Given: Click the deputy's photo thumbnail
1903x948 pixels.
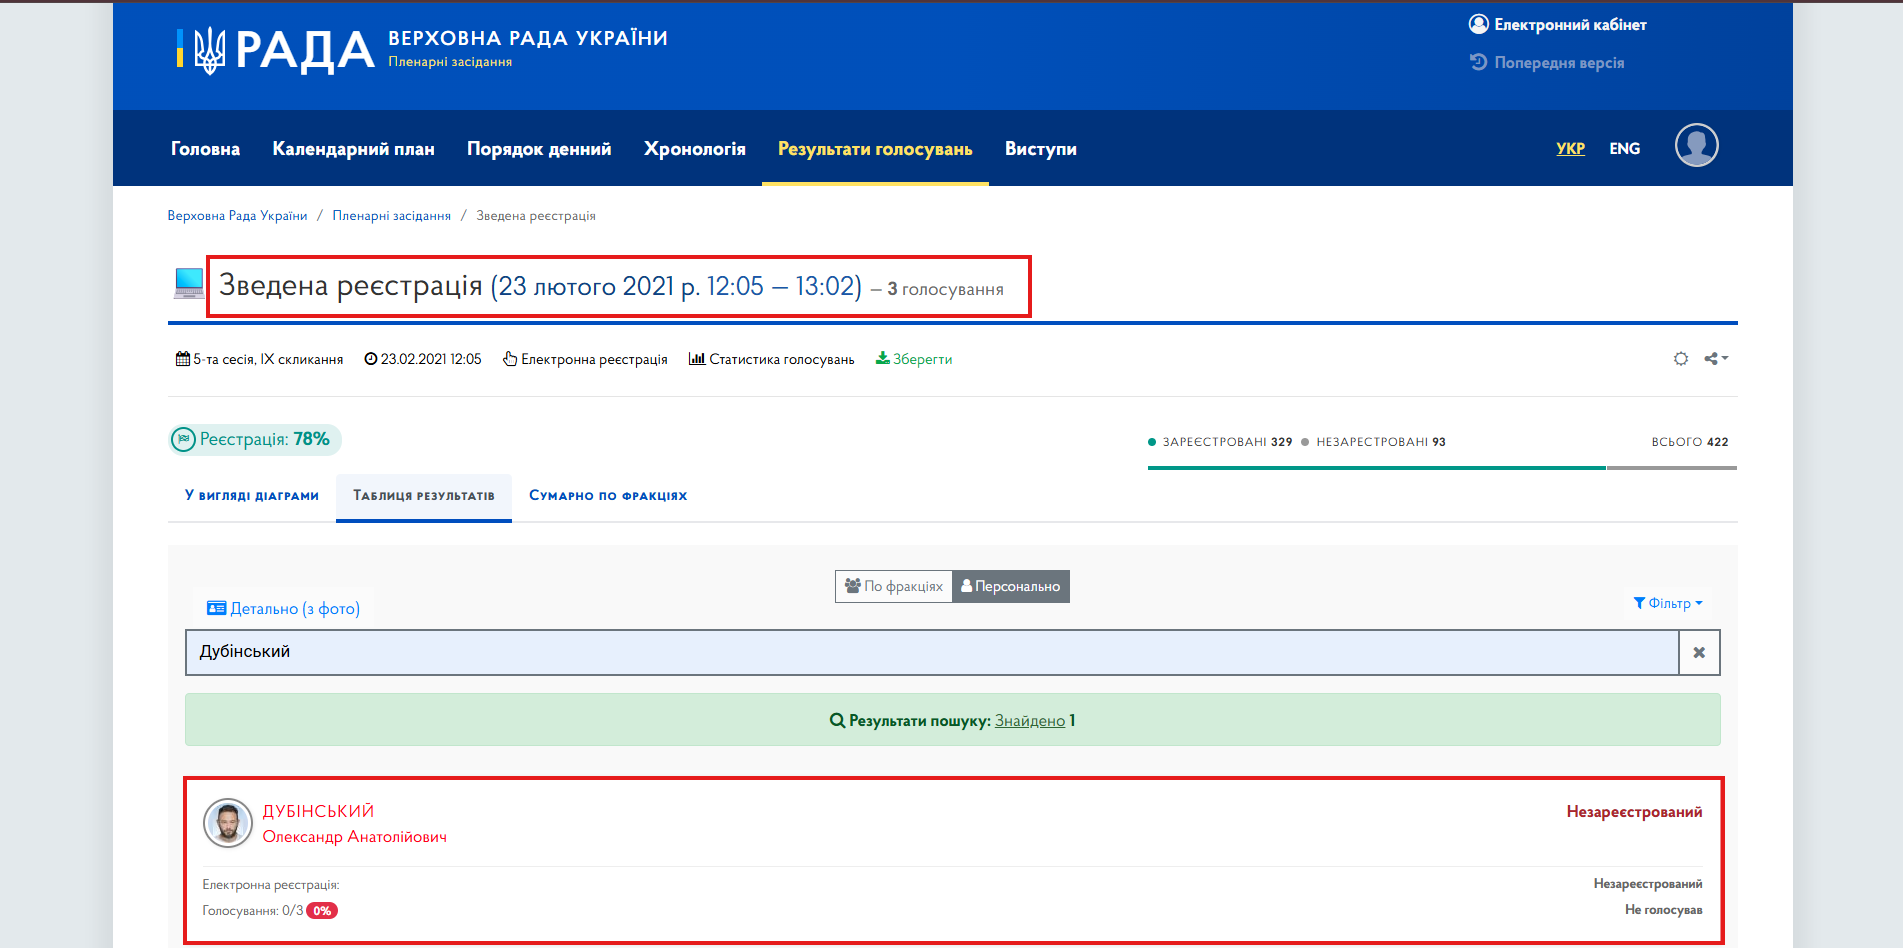Looking at the screenshot, I should click(x=228, y=823).
